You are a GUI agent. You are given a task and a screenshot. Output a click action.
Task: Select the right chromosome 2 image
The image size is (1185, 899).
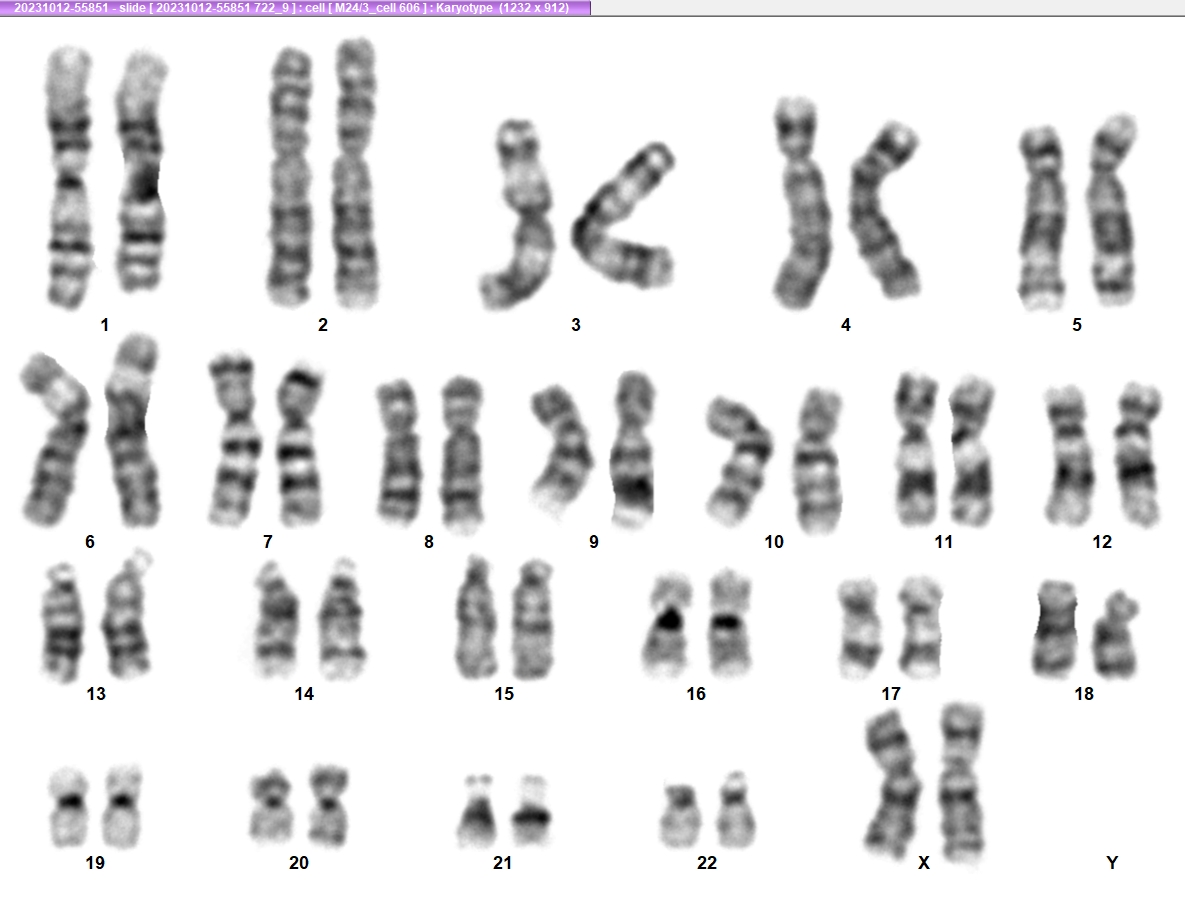coord(355,175)
